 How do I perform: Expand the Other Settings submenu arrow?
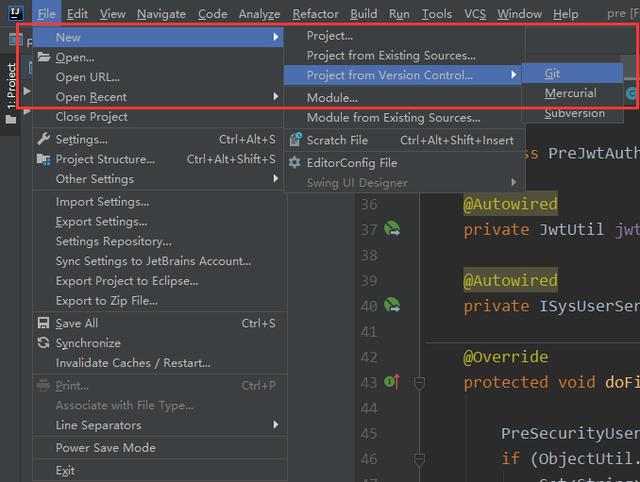click(276, 178)
